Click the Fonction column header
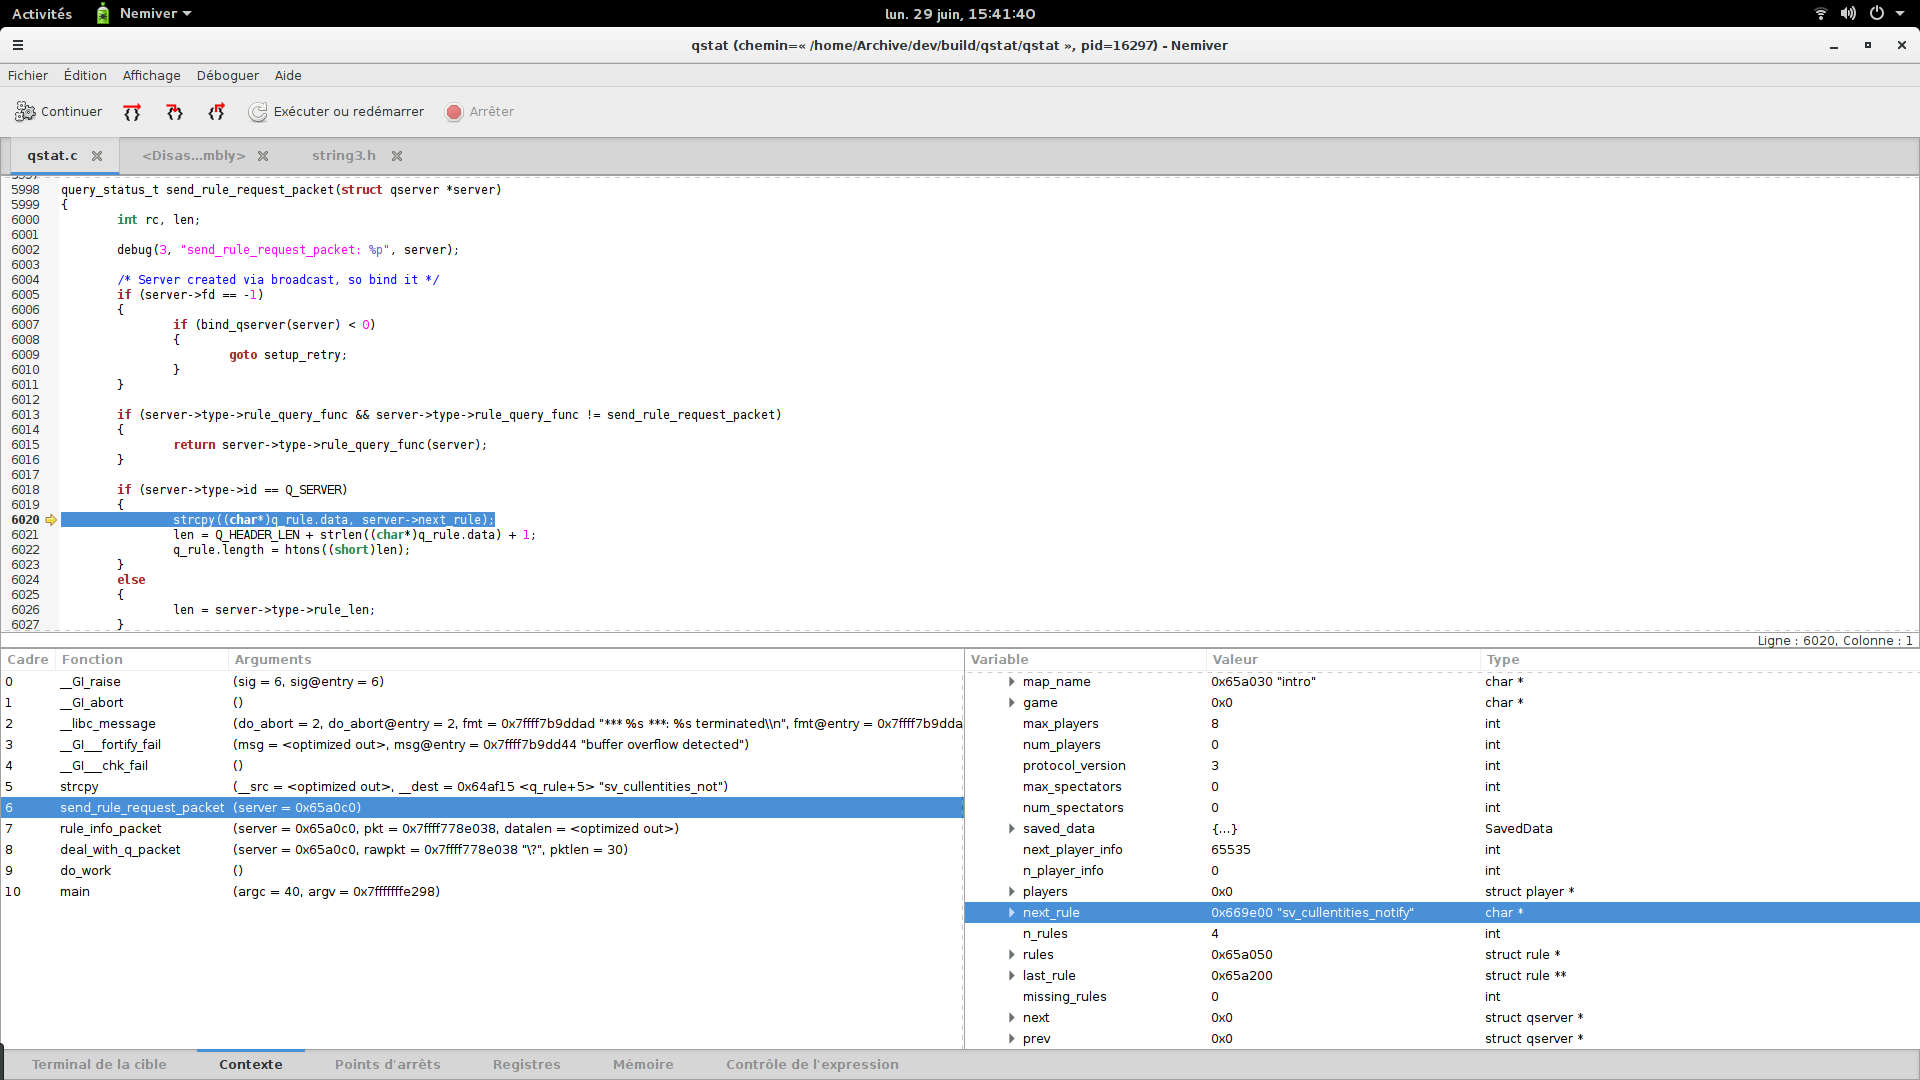 (x=142, y=660)
